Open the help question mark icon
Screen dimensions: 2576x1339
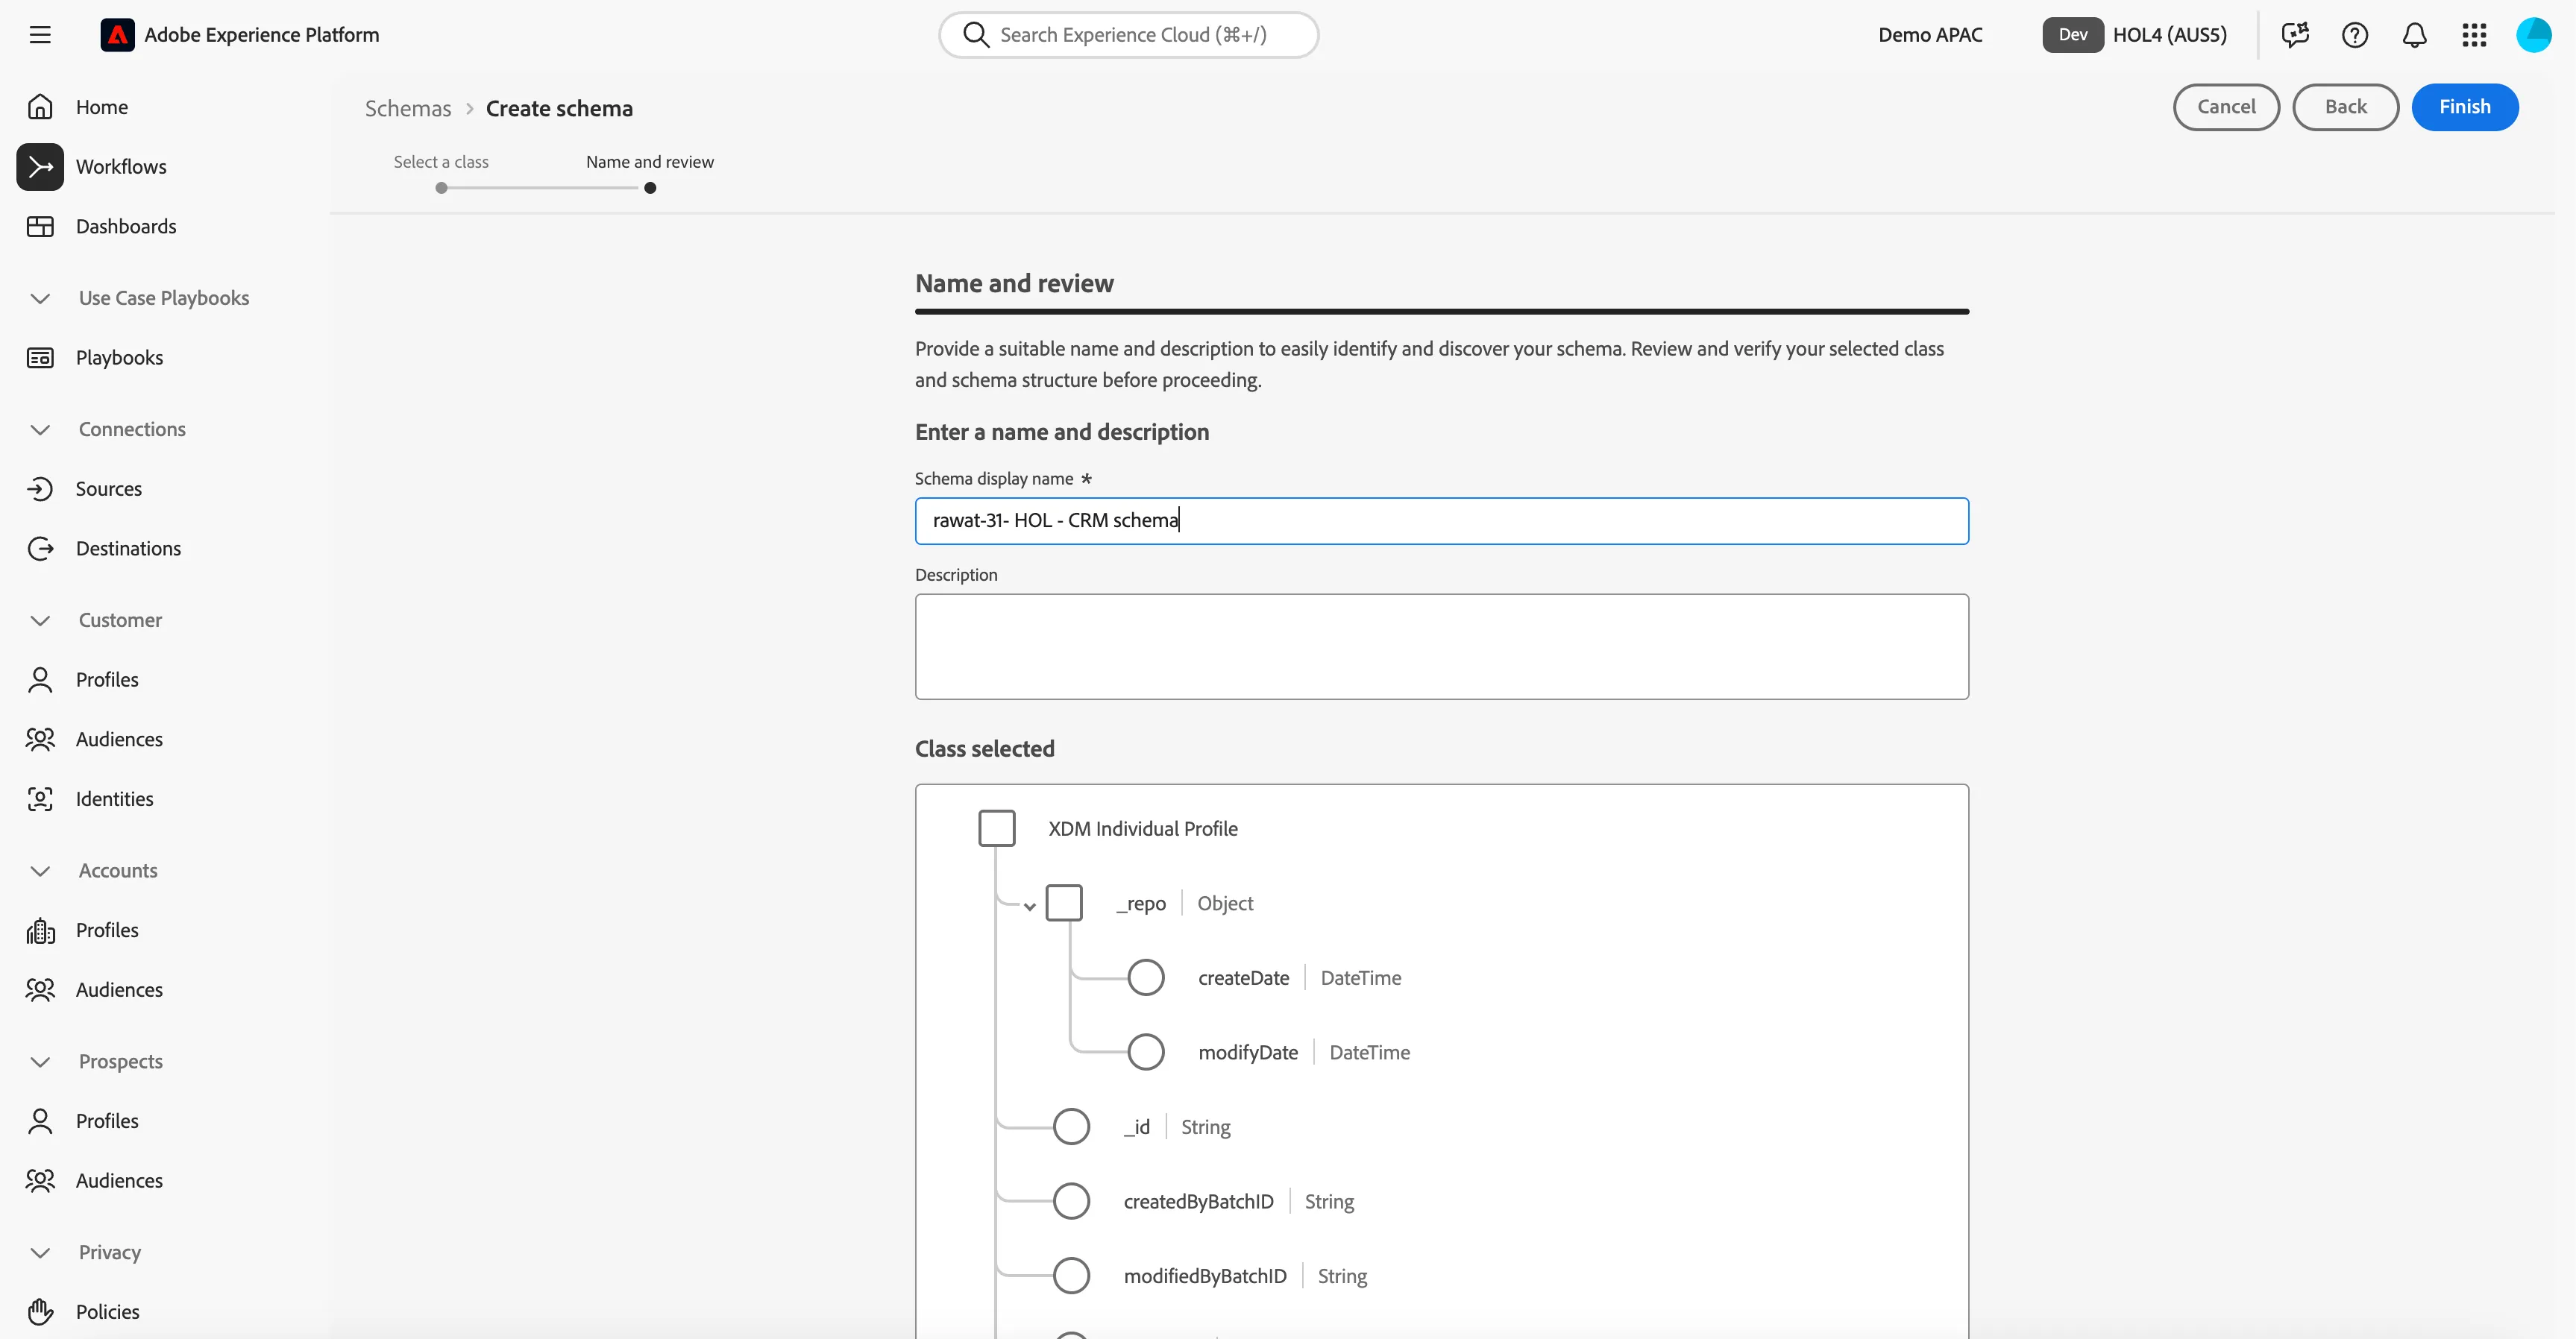tap(2355, 35)
